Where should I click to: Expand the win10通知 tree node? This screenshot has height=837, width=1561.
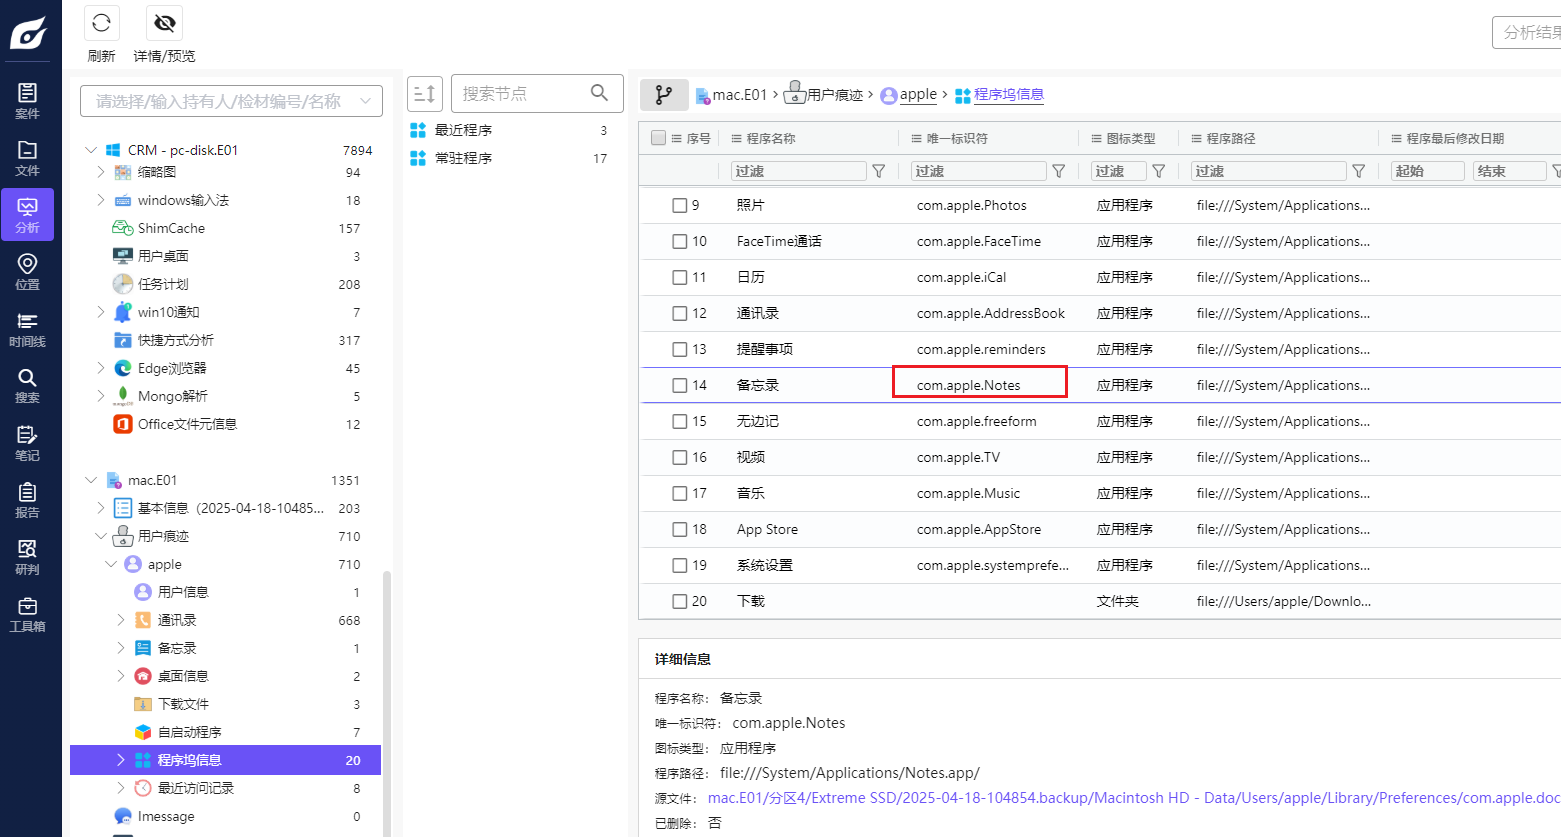(x=101, y=312)
